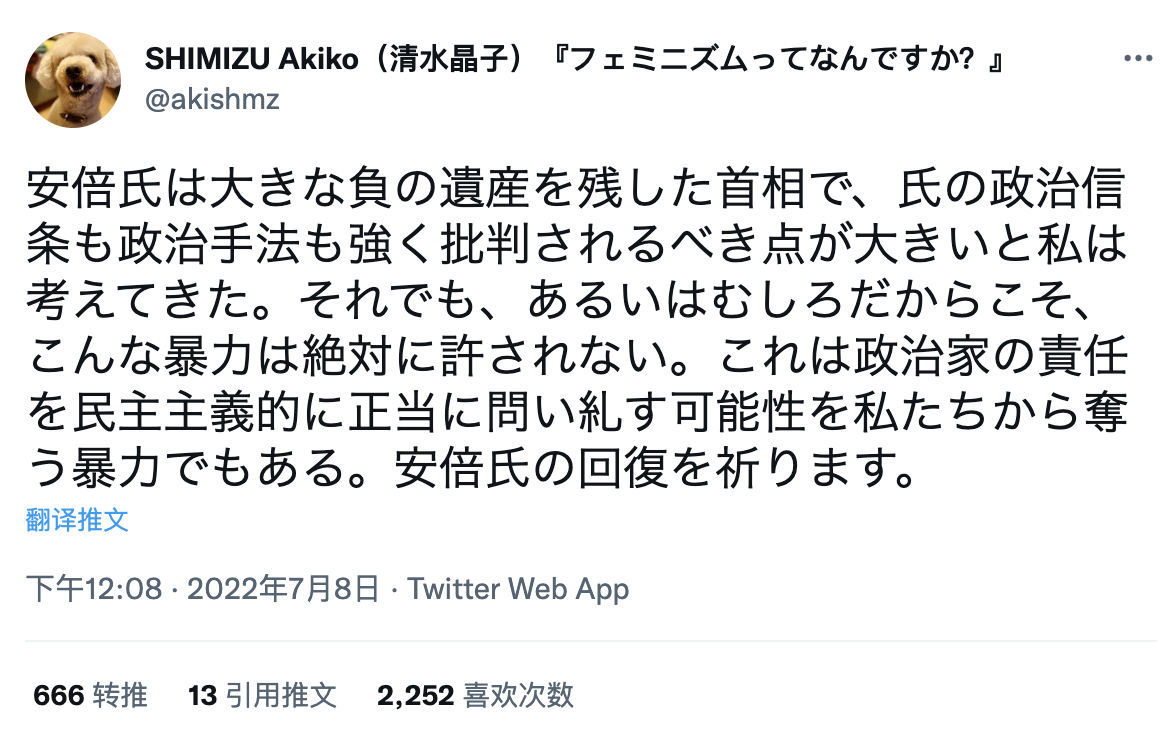Click the 转推 label

point(120,695)
